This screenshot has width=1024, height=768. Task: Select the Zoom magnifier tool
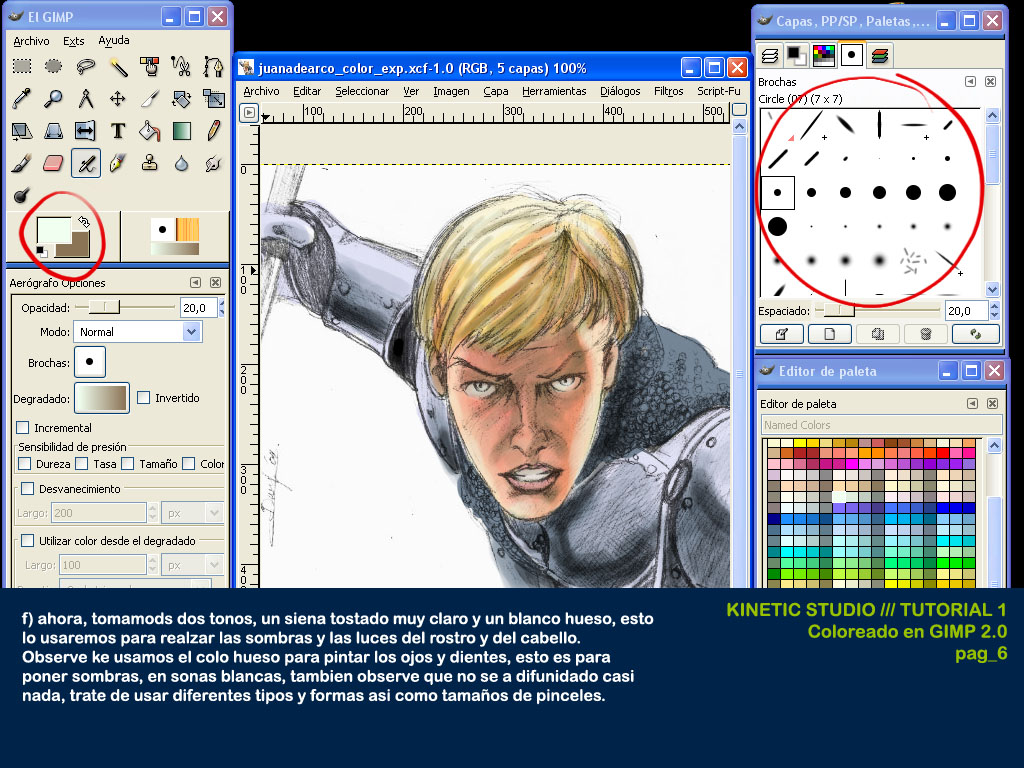[x=54, y=99]
